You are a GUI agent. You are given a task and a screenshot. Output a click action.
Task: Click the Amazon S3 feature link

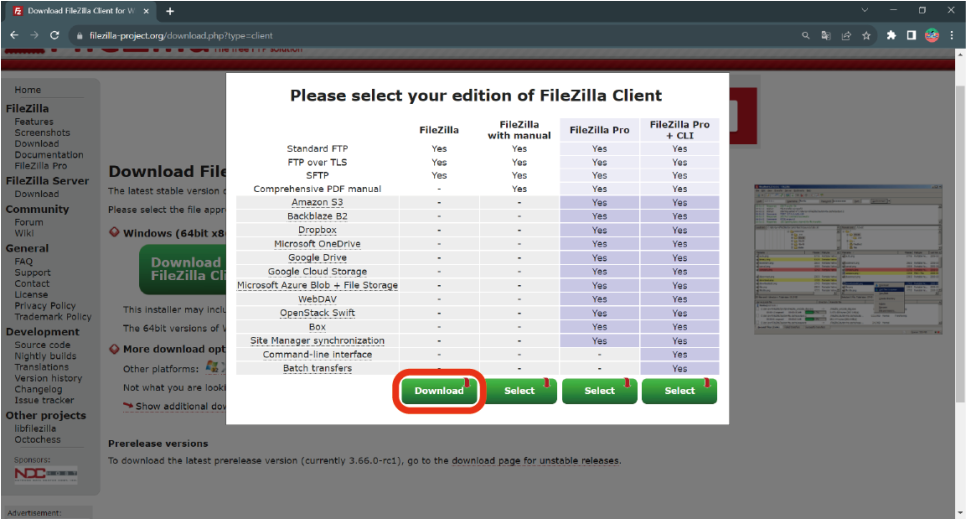click(x=317, y=202)
